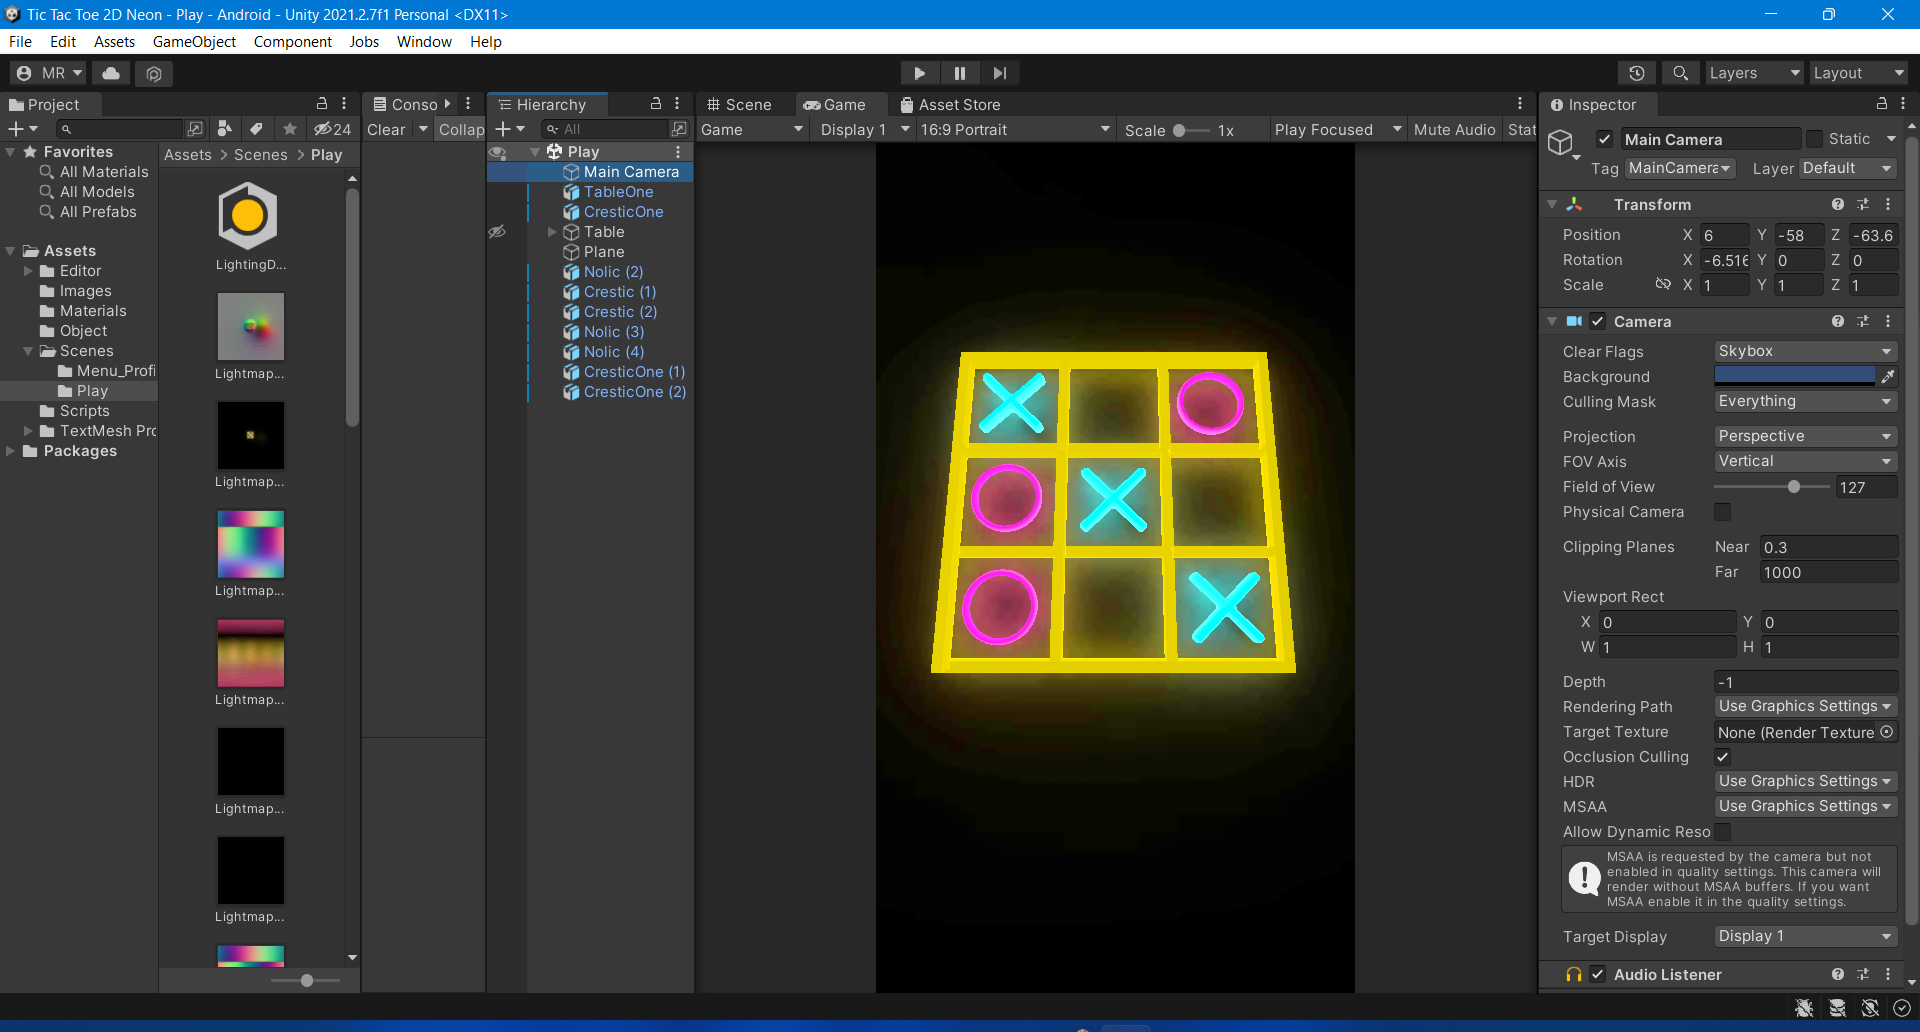
Task: Switch to the Scene tab
Action: pos(739,105)
